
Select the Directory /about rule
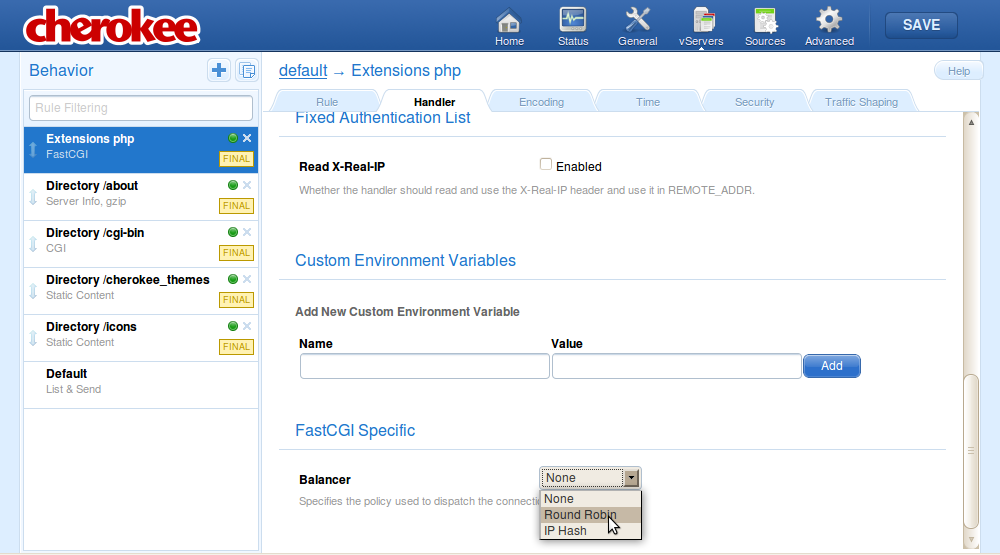(x=141, y=197)
